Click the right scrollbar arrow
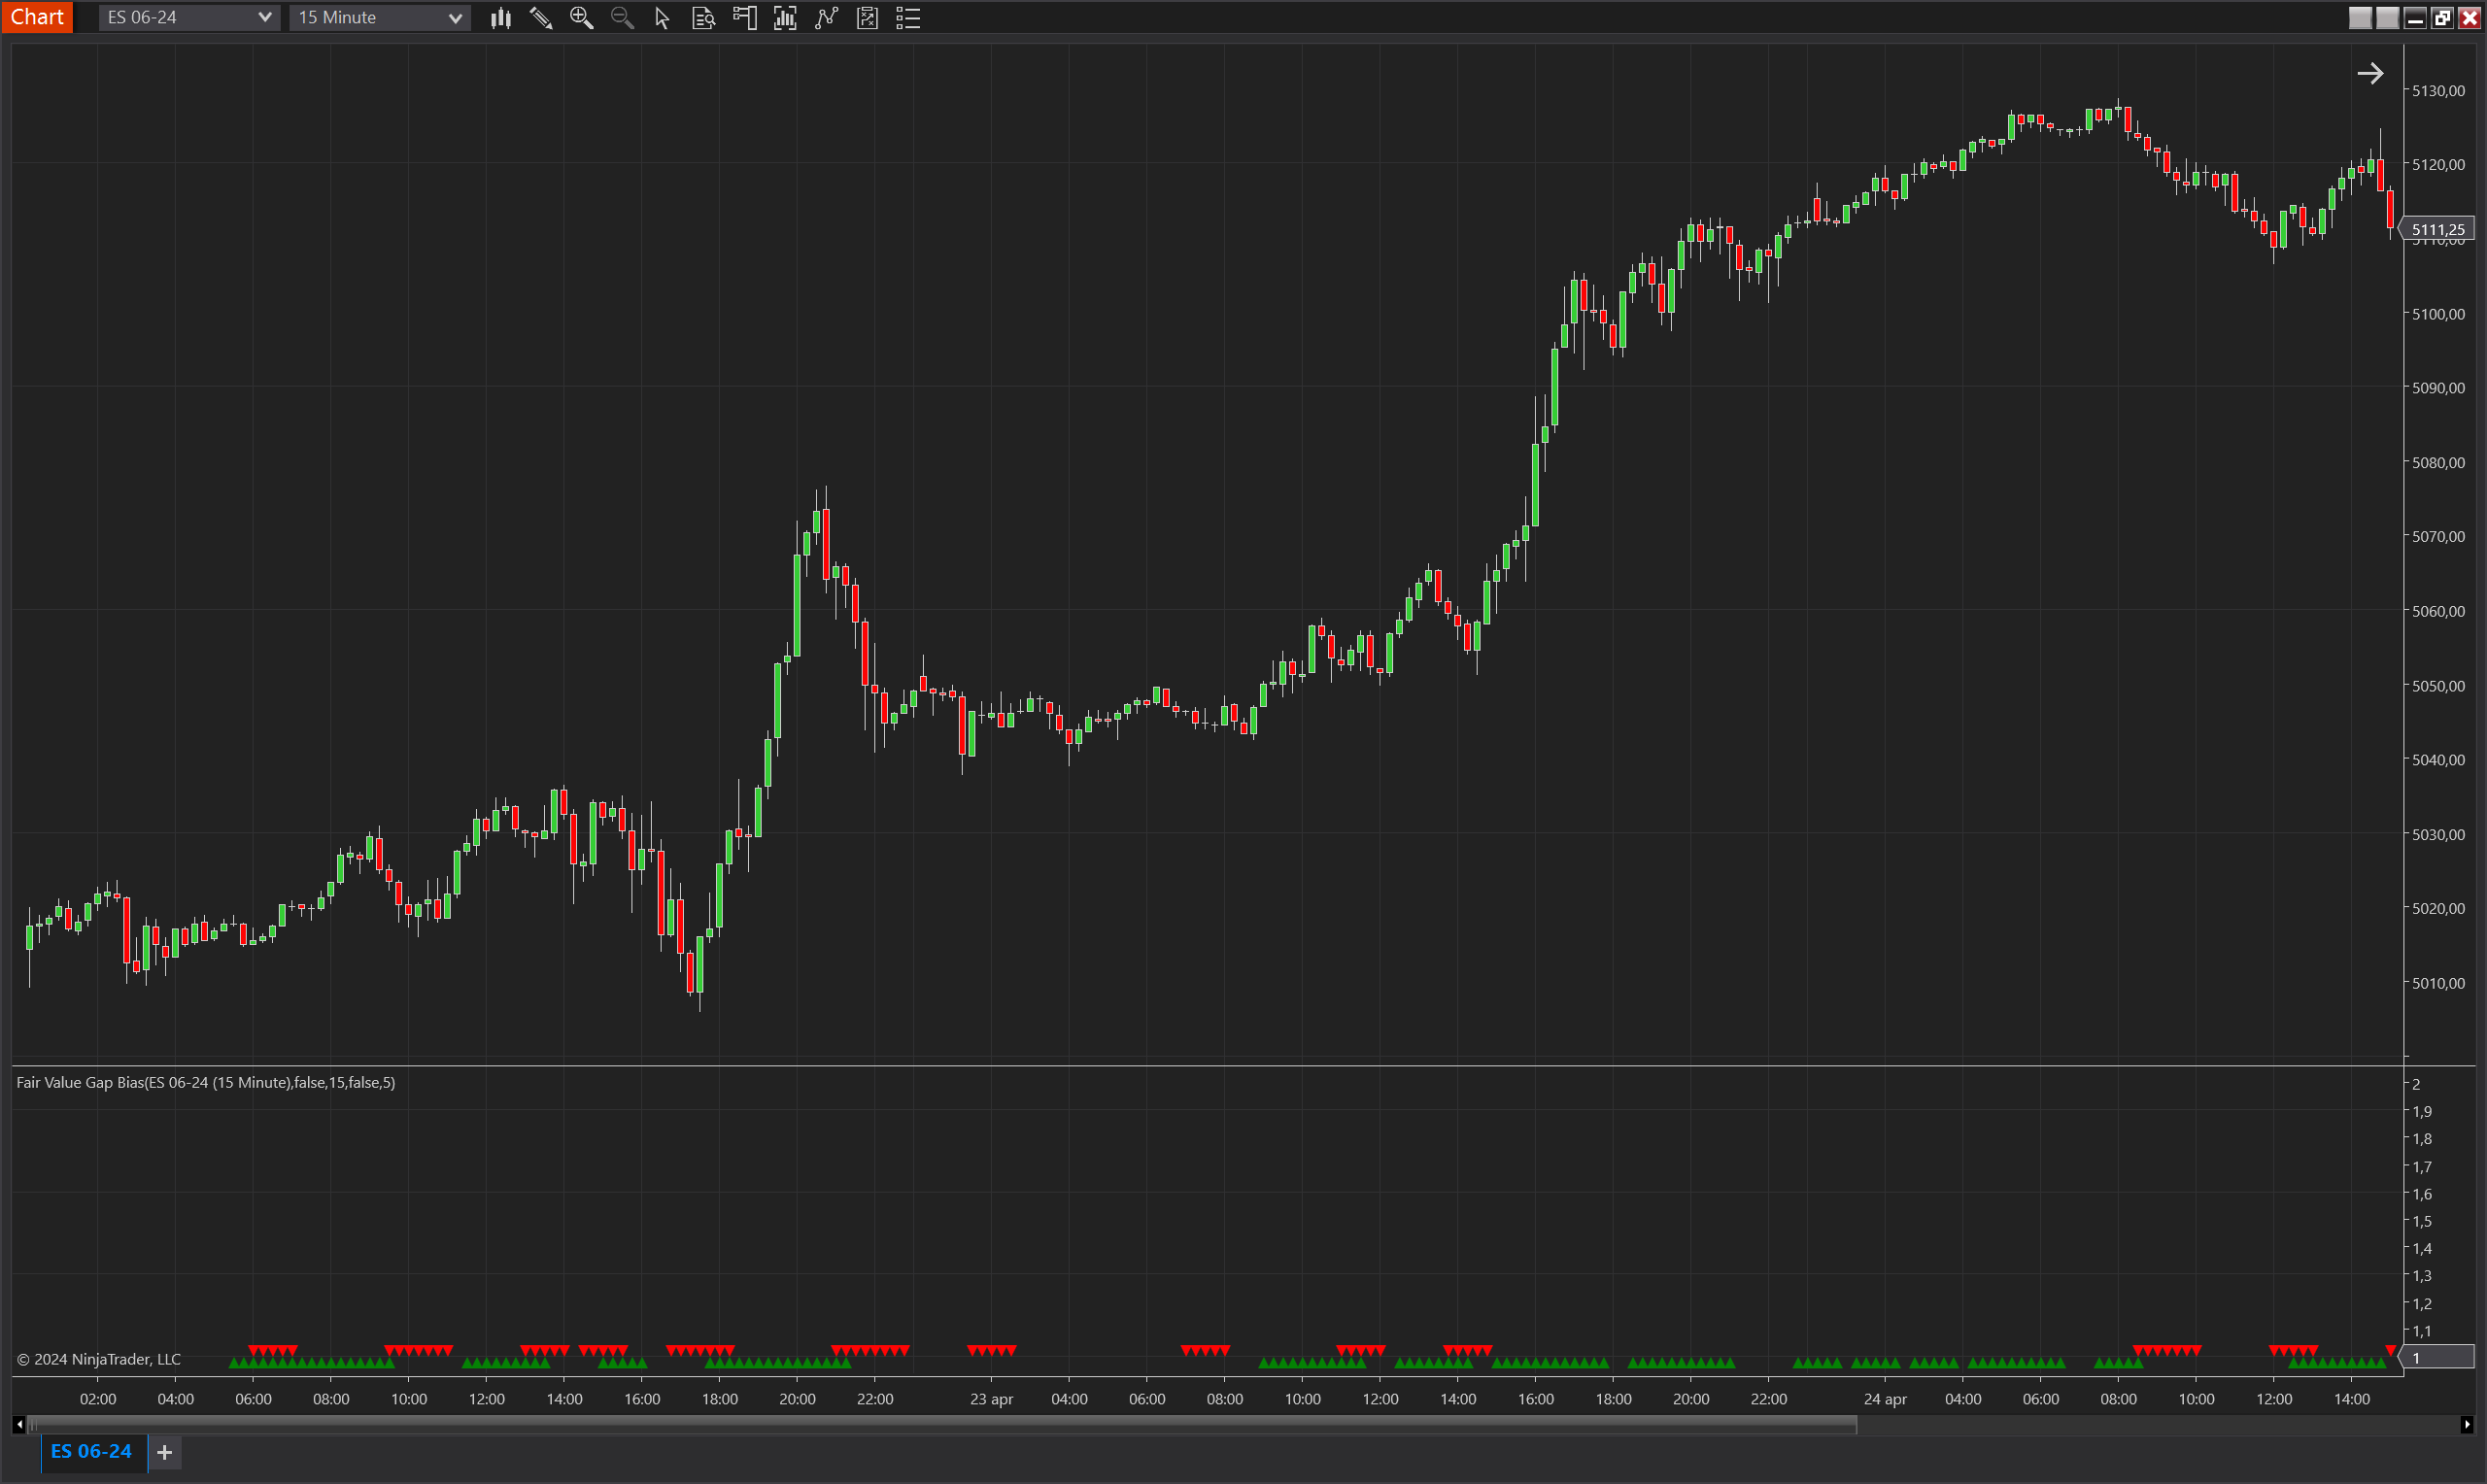The height and width of the screenshot is (1484, 2487). tap(2467, 1425)
